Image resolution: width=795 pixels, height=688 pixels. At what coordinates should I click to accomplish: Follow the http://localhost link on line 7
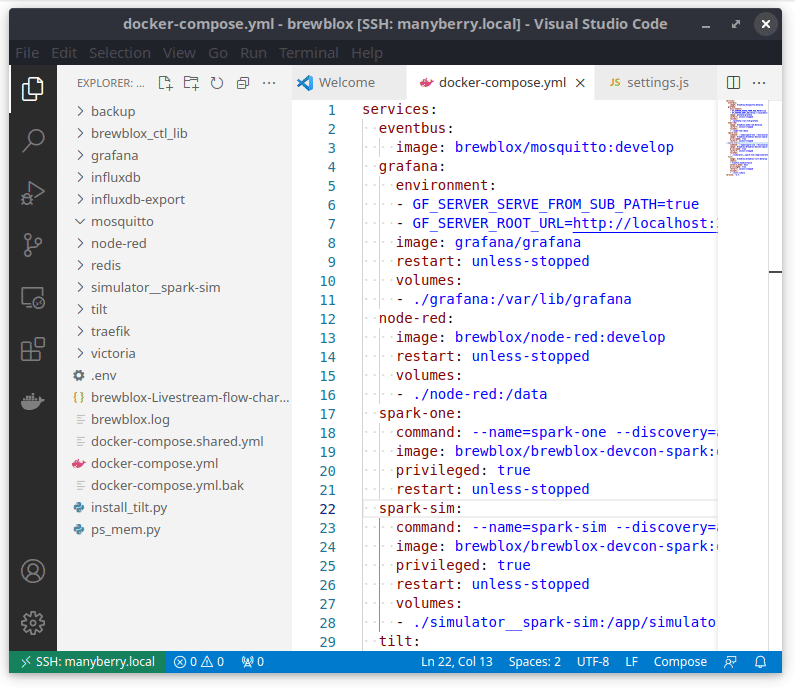(x=645, y=224)
